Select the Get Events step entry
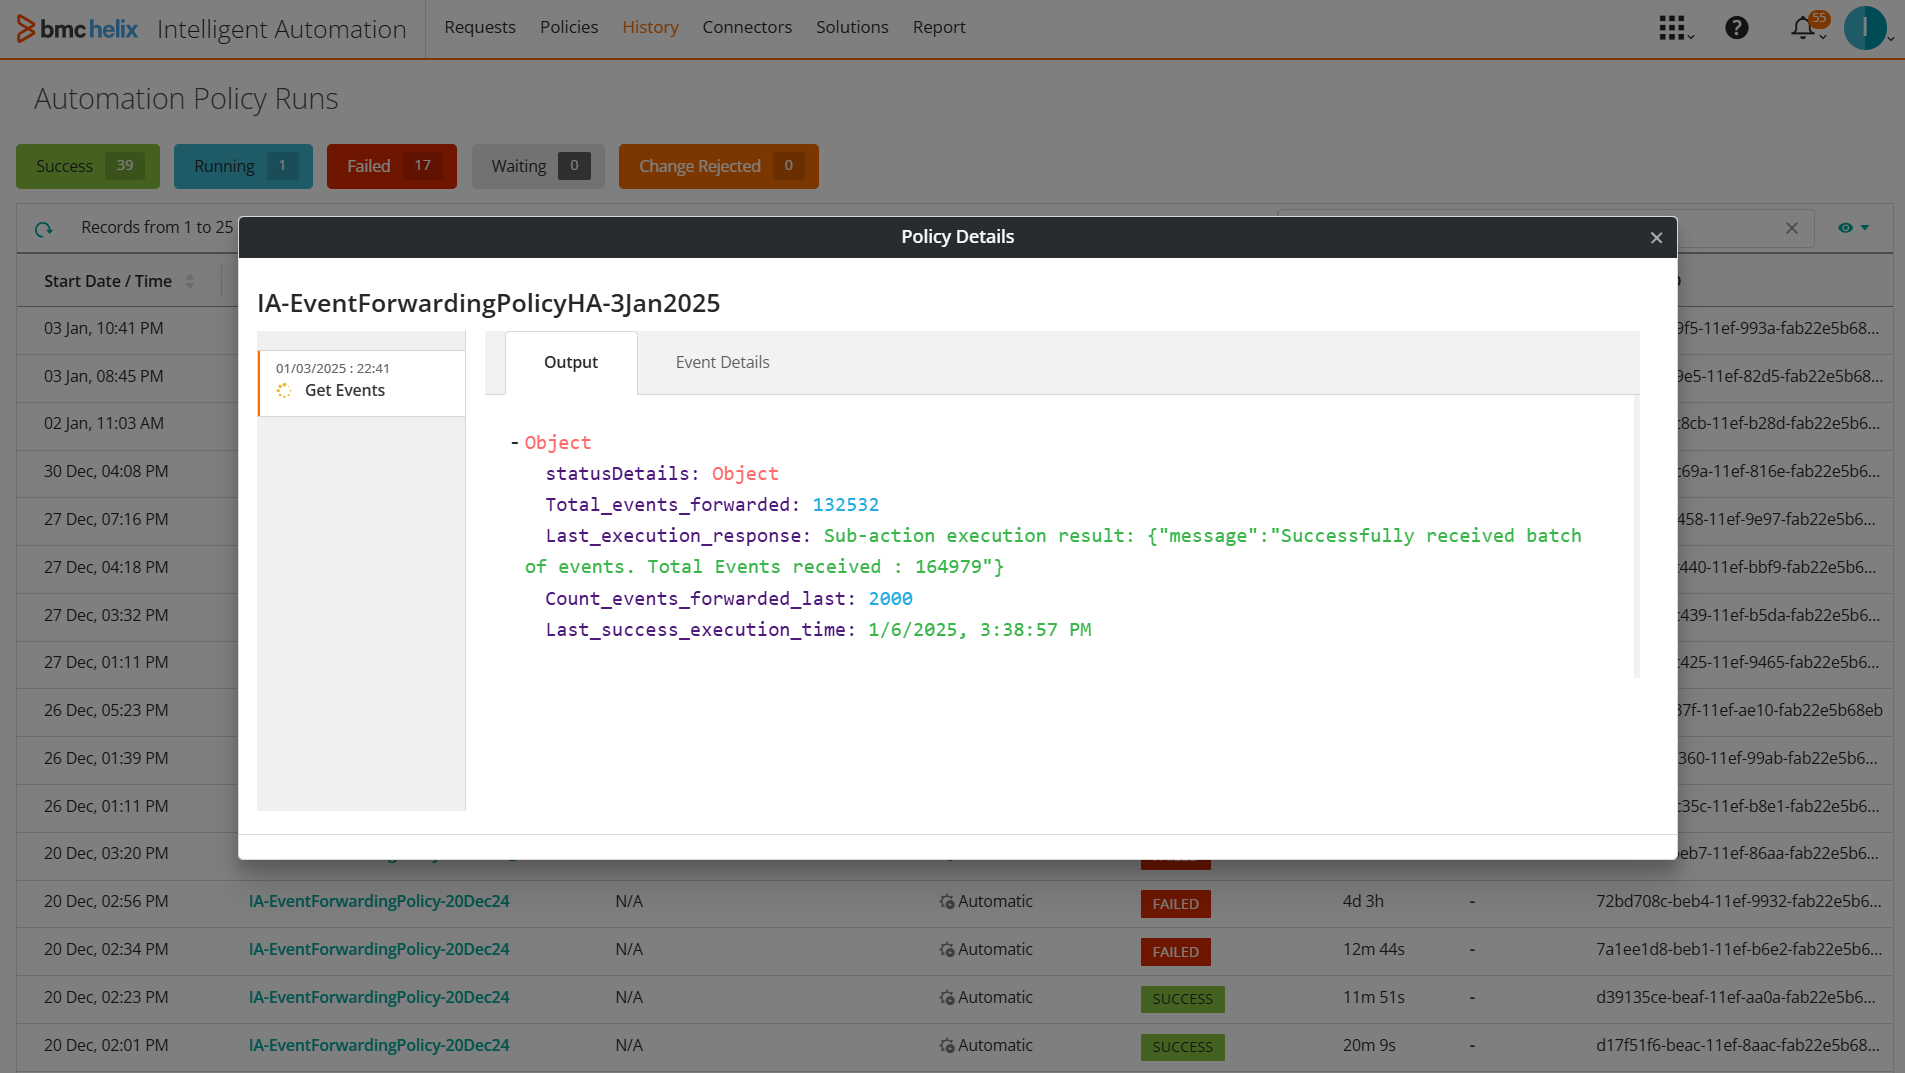The width and height of the screenshot is (1905, 1073). point(362,383)
